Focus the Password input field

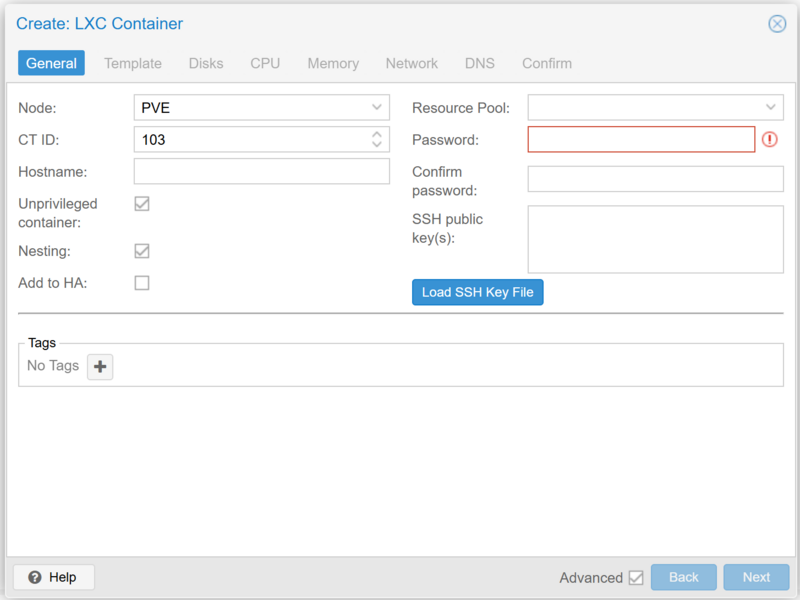[641, 139]
